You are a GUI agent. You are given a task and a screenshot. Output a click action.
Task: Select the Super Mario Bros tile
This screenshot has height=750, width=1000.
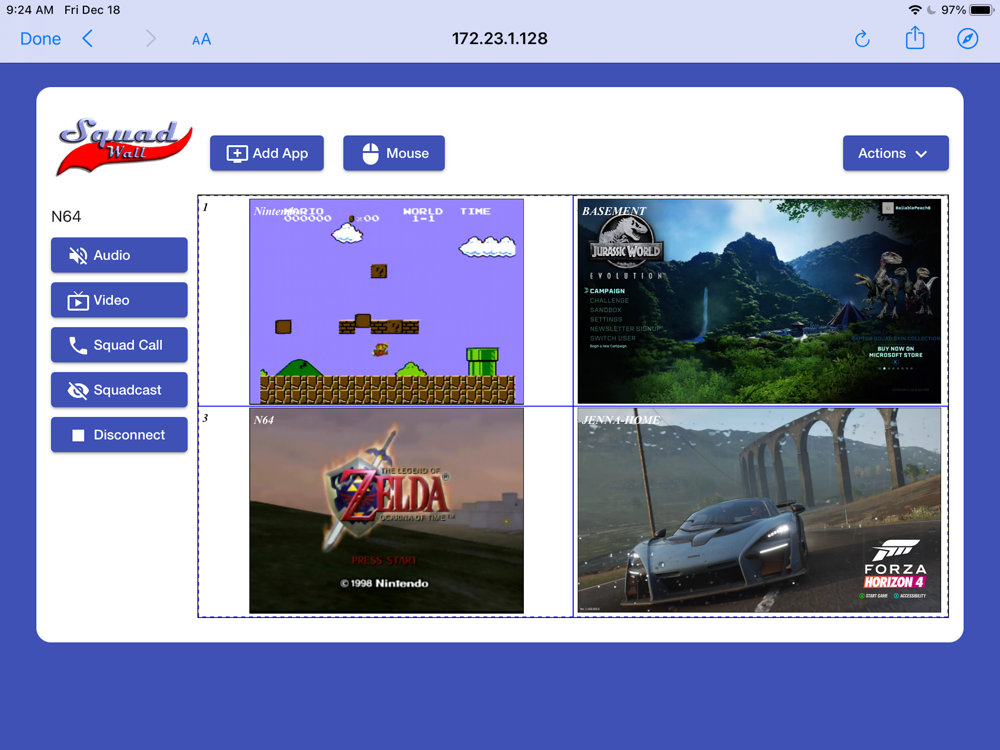386,302
